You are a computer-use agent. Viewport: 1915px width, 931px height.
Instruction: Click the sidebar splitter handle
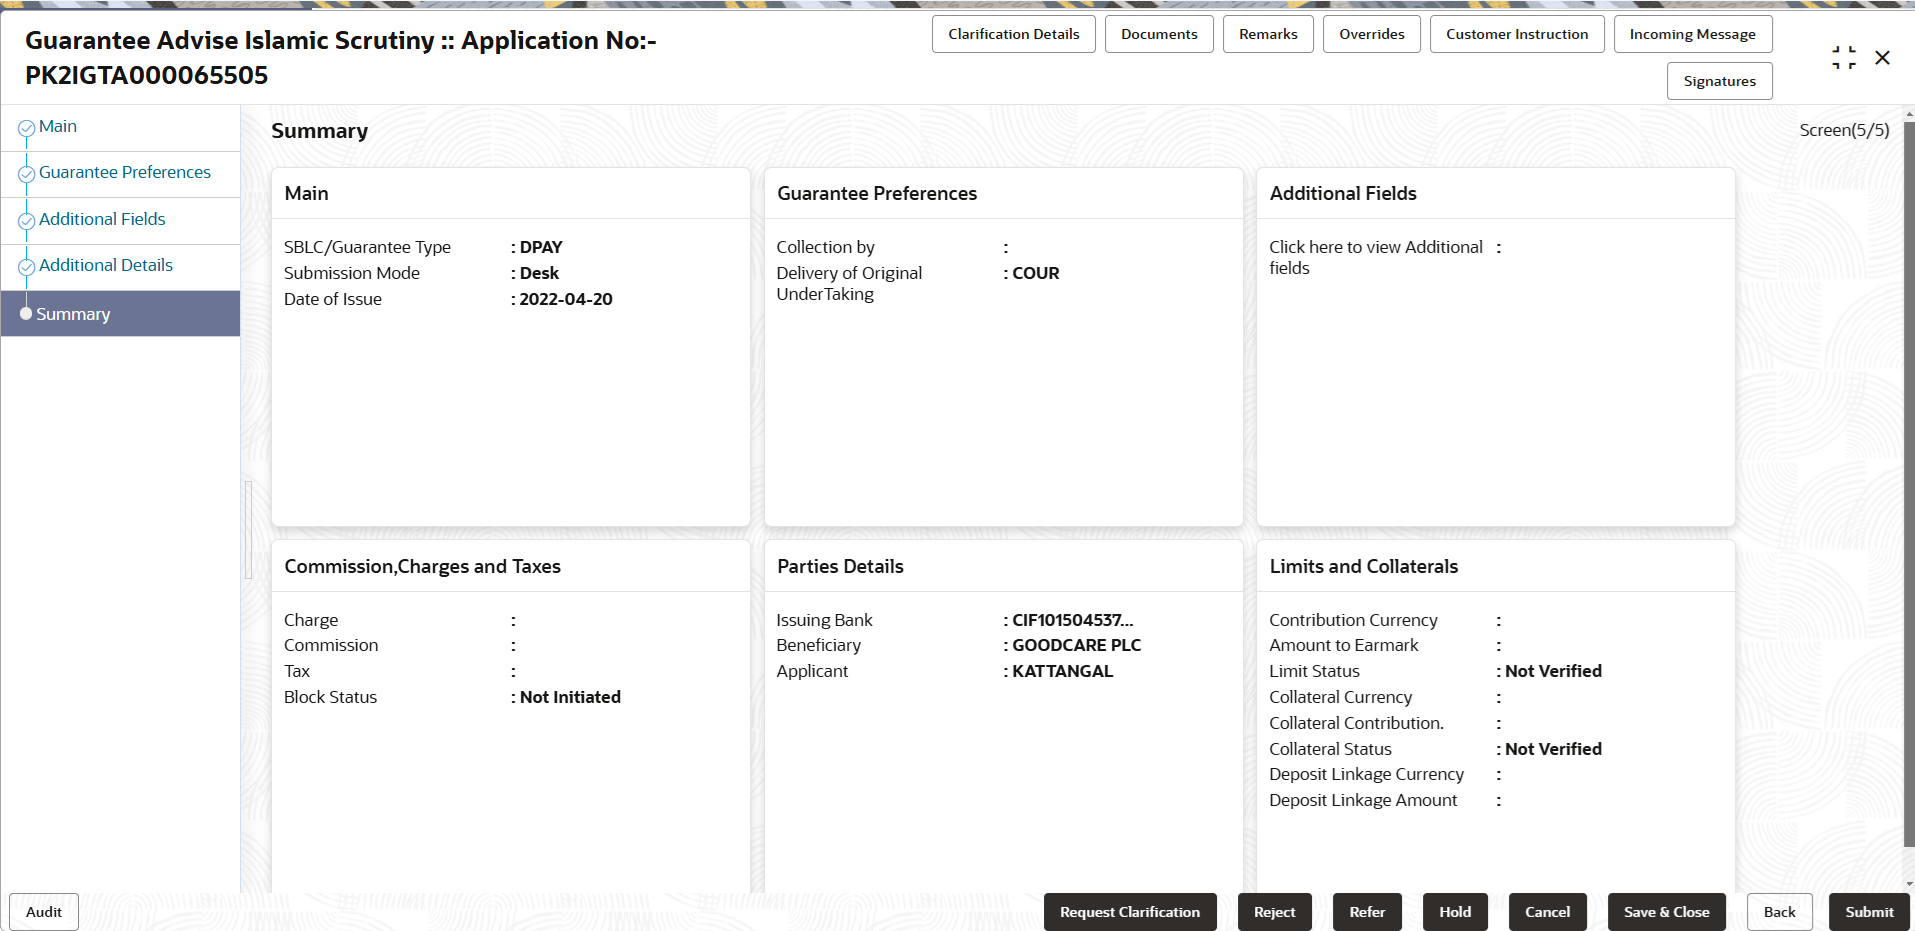248,530
